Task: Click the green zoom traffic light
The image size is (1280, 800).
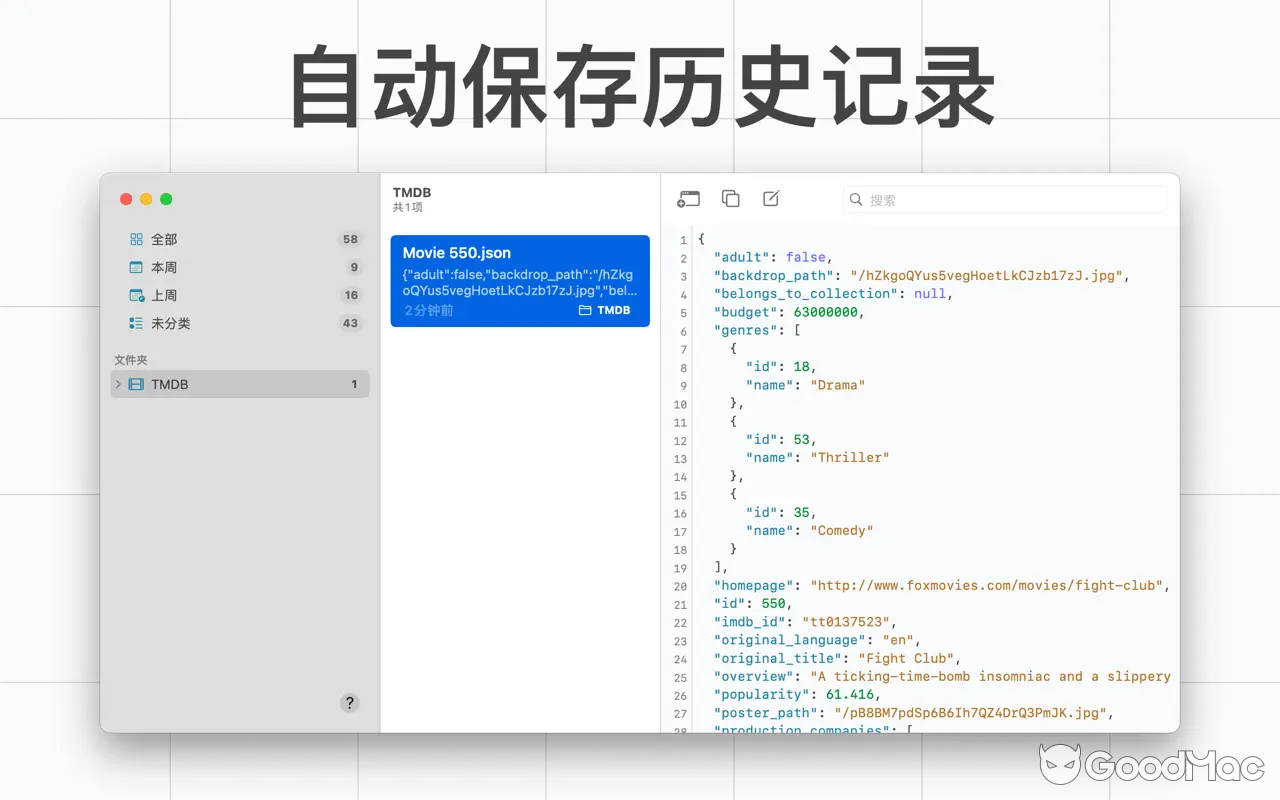Action: click(x=166, y=199)
